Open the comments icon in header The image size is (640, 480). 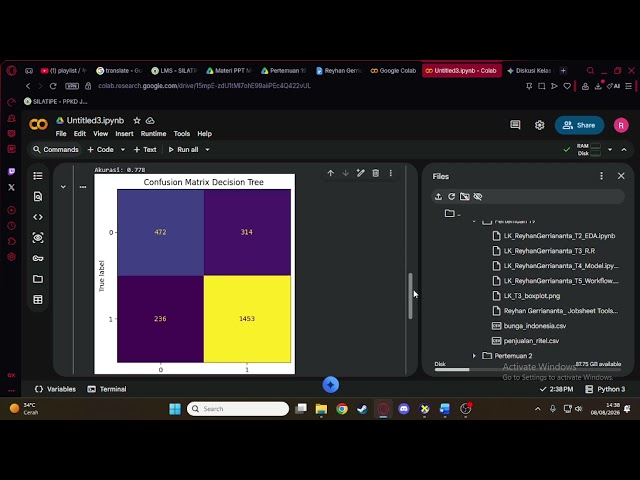pyautogui.click(x=515, y=125)
